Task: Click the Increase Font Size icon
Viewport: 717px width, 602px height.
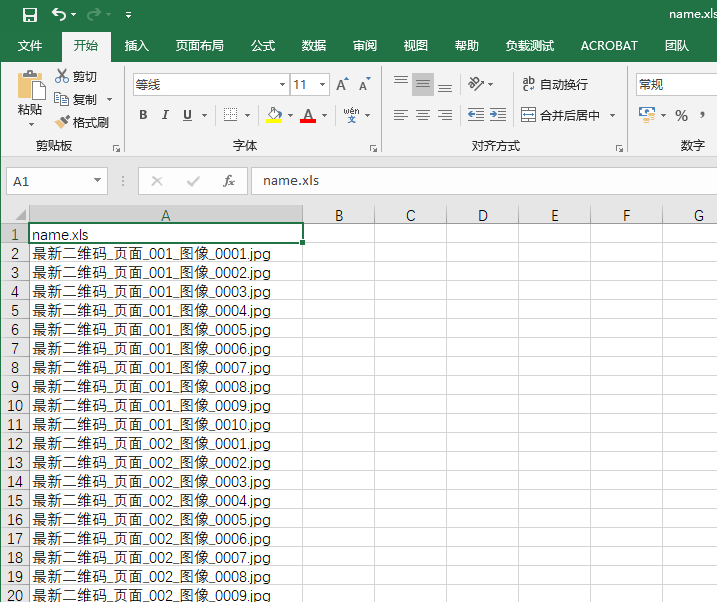Action: [x=342, y=85]
